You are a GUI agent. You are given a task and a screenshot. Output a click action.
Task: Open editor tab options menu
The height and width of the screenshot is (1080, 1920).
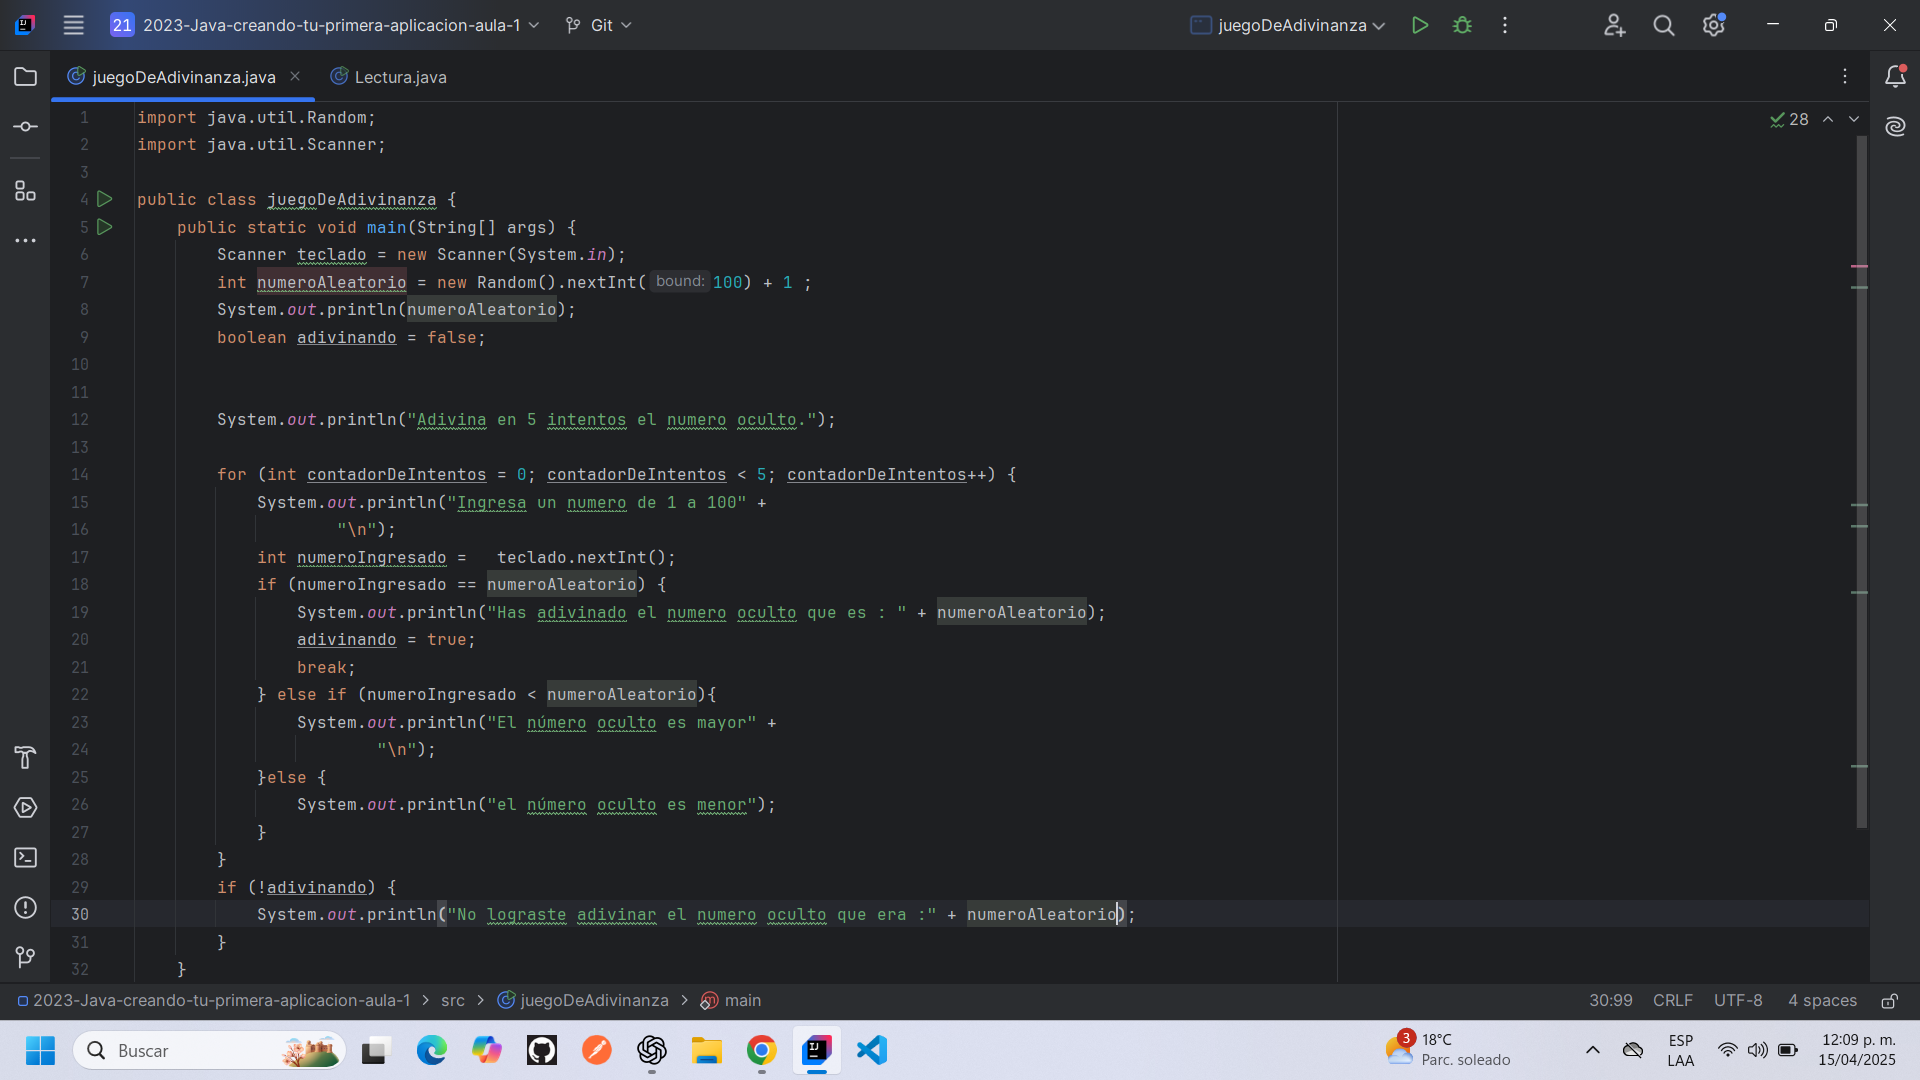tap(1845, 77)
